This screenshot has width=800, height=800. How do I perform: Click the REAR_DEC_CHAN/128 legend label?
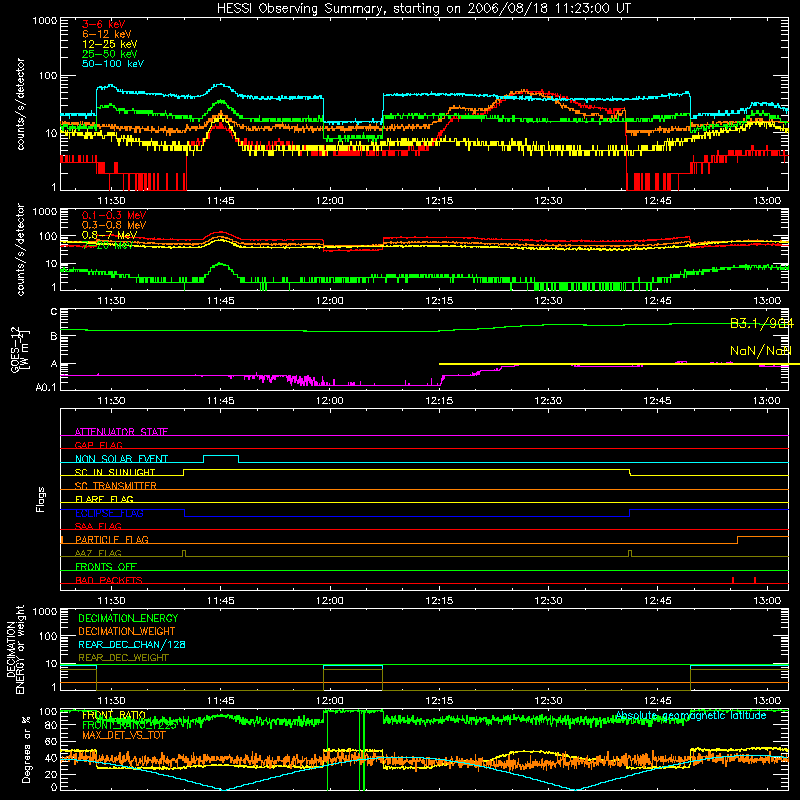(x=132, y=645)
